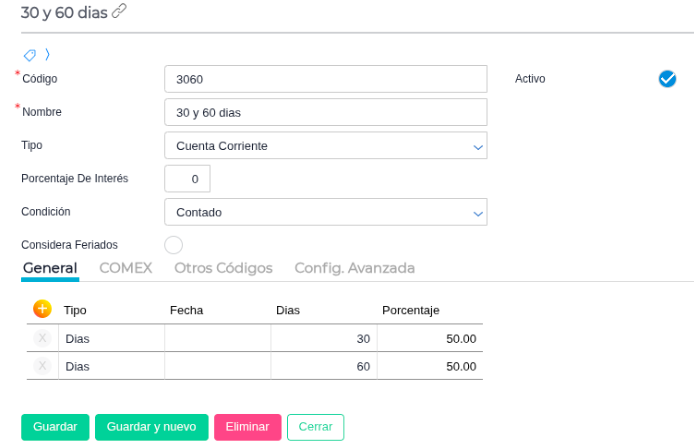Click the Porcentaje De Interés field

coord(187,179)
